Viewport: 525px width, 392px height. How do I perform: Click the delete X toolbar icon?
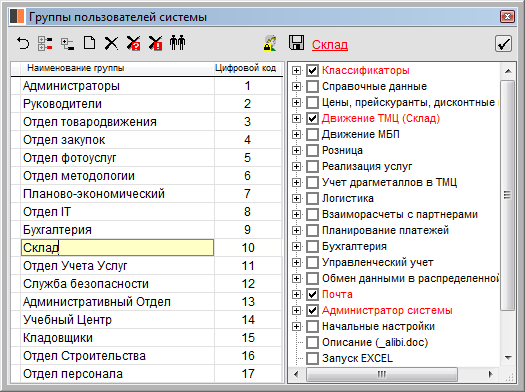pos(111,44)
